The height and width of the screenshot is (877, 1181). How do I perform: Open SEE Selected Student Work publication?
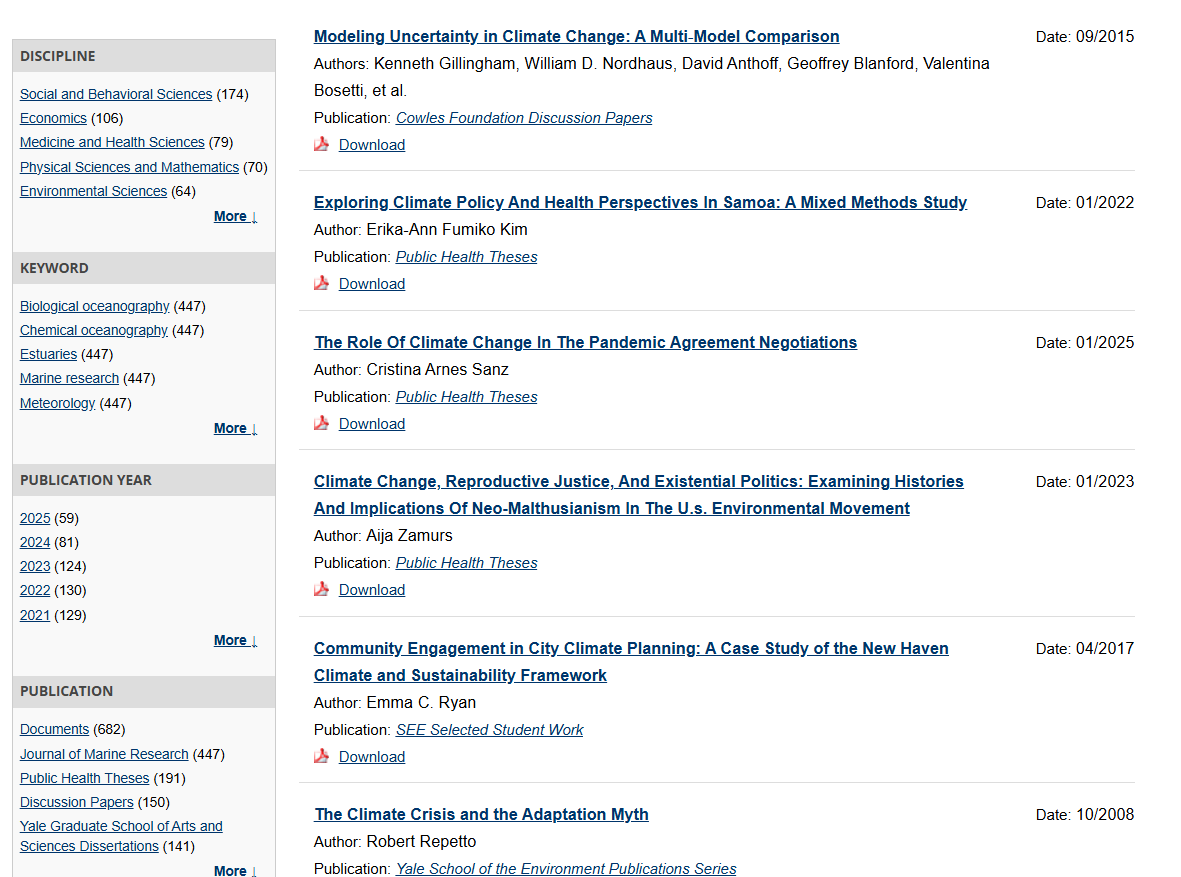(489, 730)
